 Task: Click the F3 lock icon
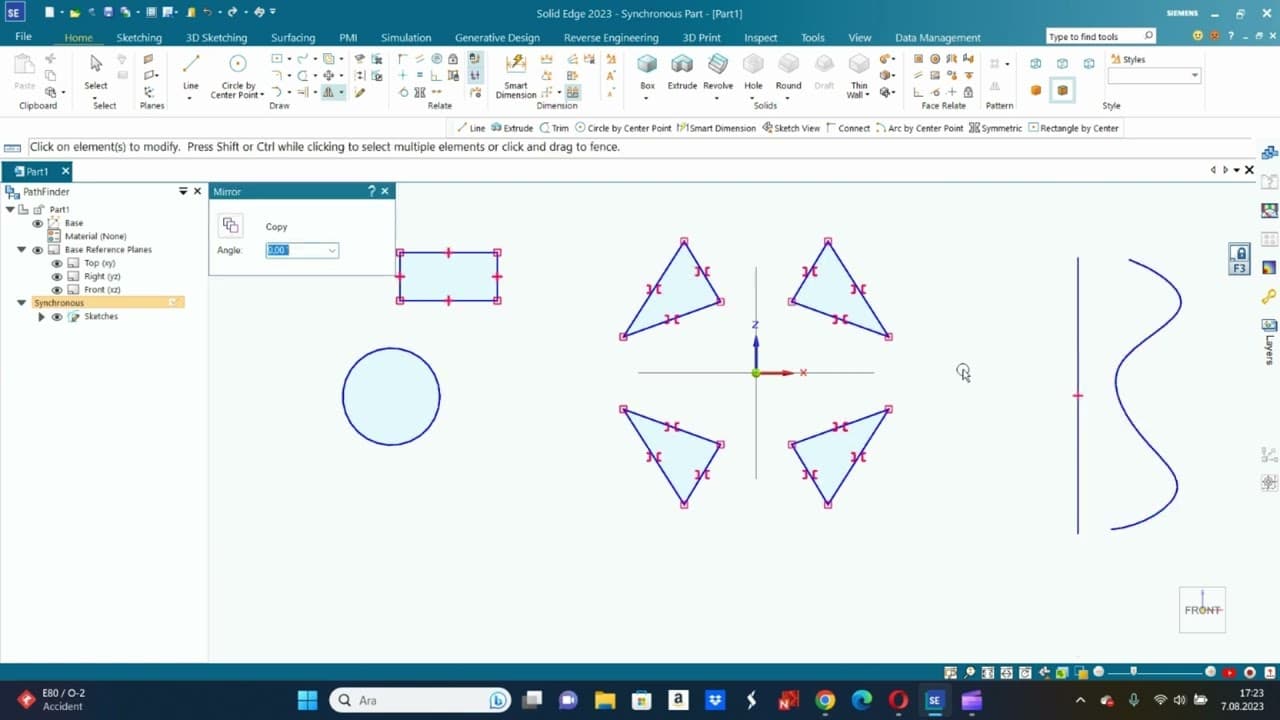click(1240, 259)
